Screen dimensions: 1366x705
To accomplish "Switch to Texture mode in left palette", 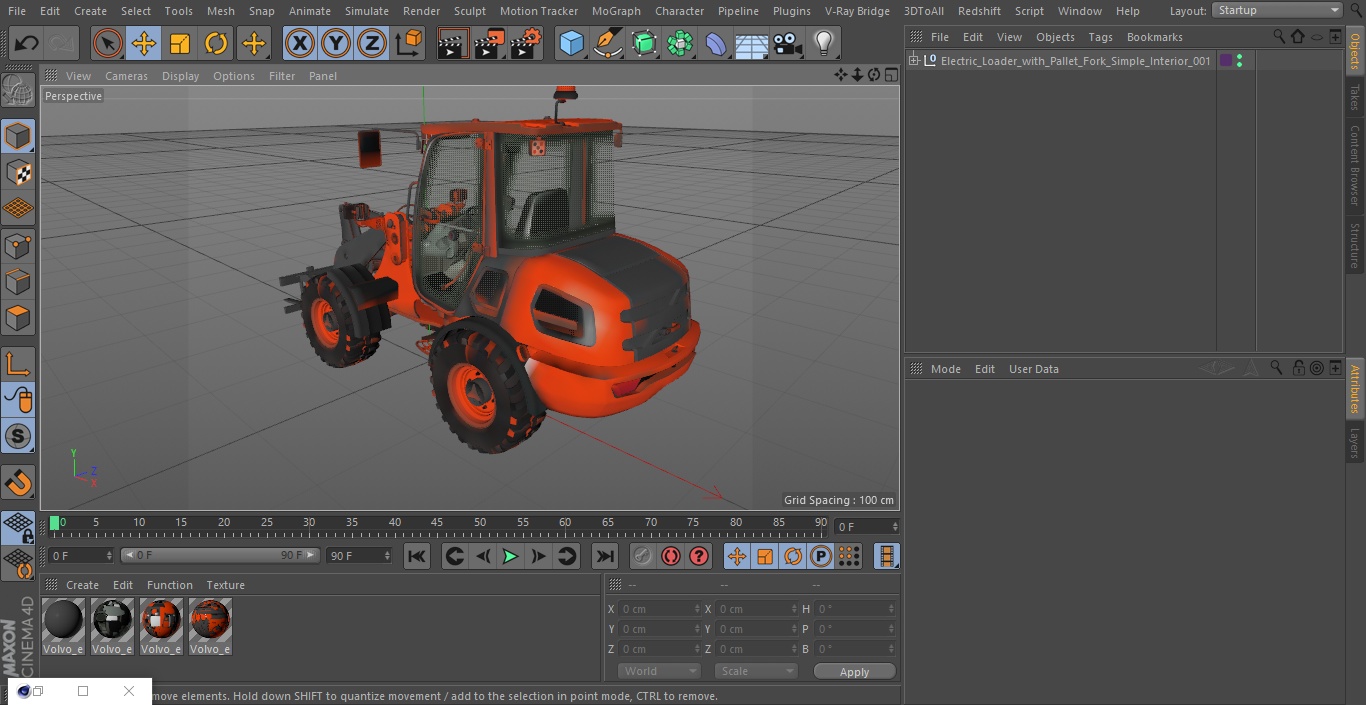I will [x=18, y=173].
